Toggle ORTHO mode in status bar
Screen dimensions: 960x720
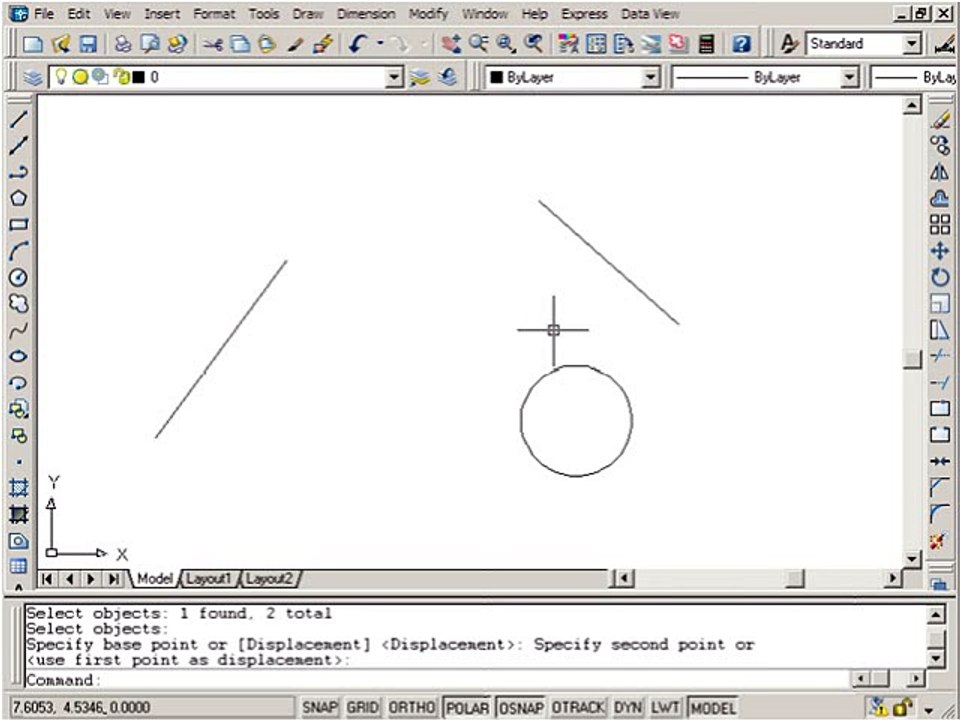pyautogui.click(x=411, y=708)
